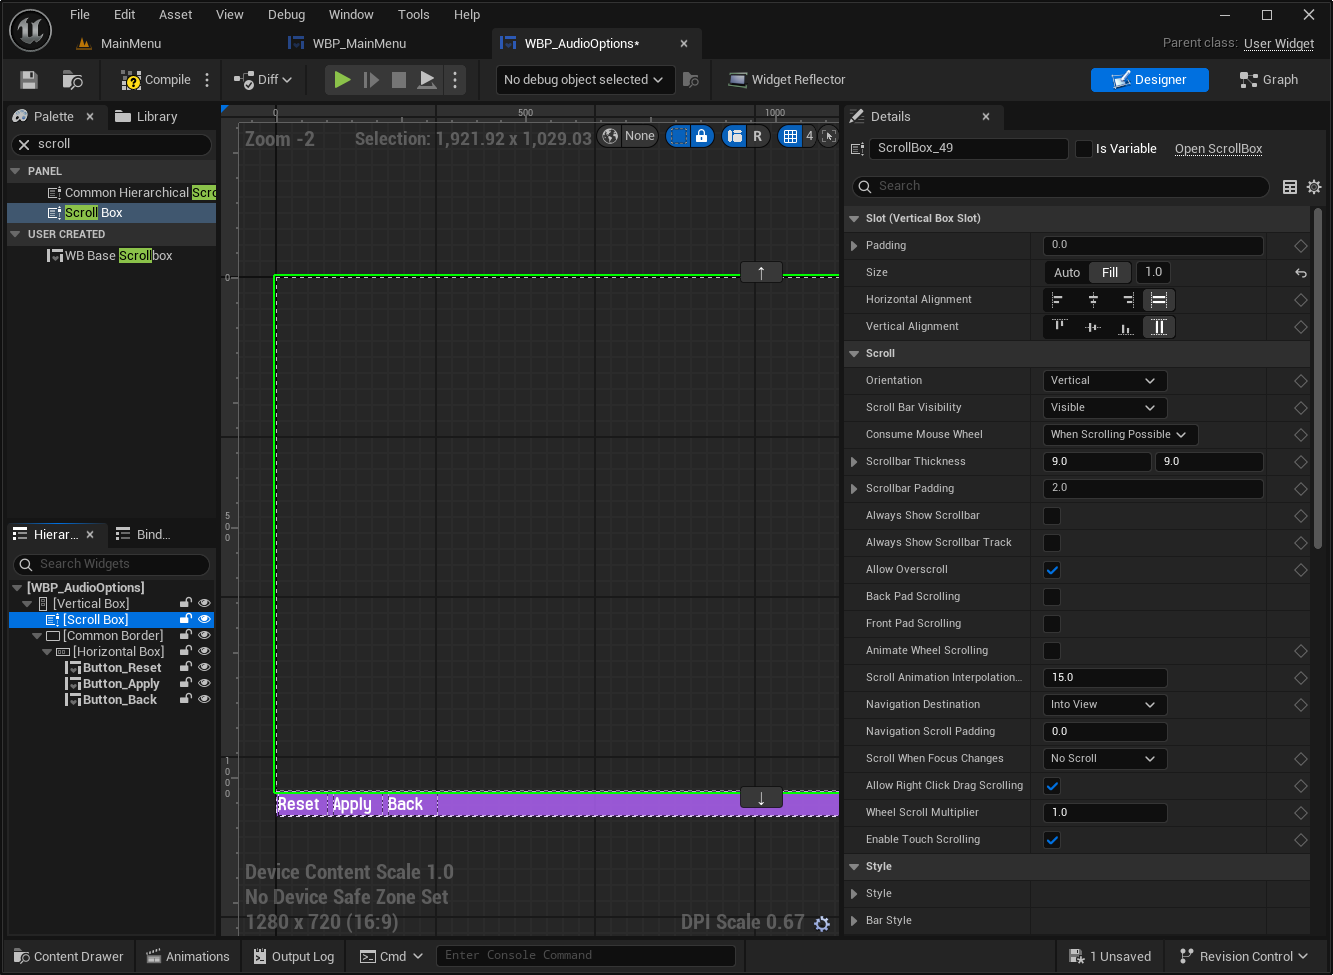Switch to the WBP_MainMenu tab
The width and height of the screenshot is (1333, 975).
click(x=359, y=44)
